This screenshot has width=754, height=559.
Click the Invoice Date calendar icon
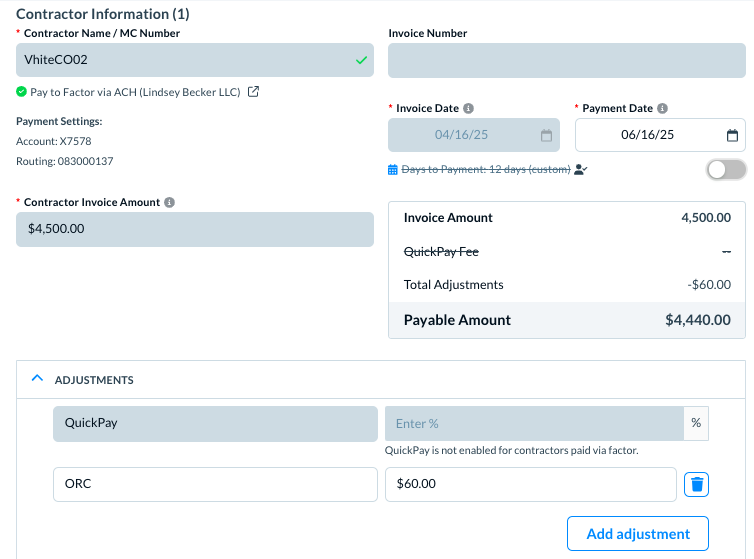pos(546,135)
